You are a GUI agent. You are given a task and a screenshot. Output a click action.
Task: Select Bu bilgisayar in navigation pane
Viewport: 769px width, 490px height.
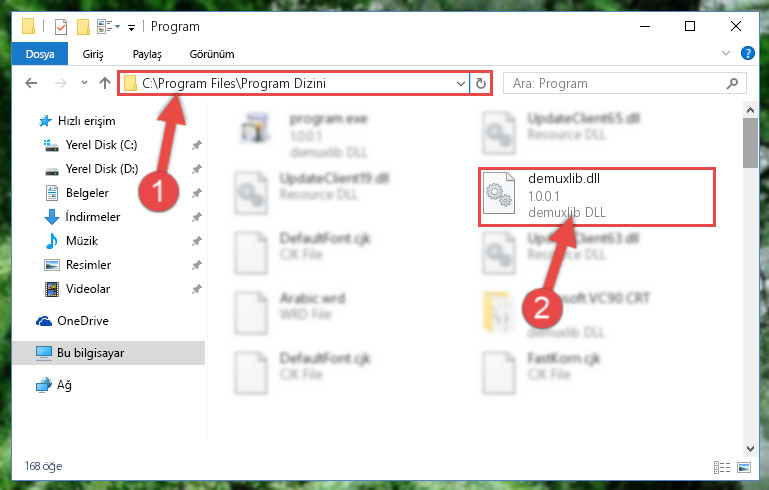(x=108, y=353)
